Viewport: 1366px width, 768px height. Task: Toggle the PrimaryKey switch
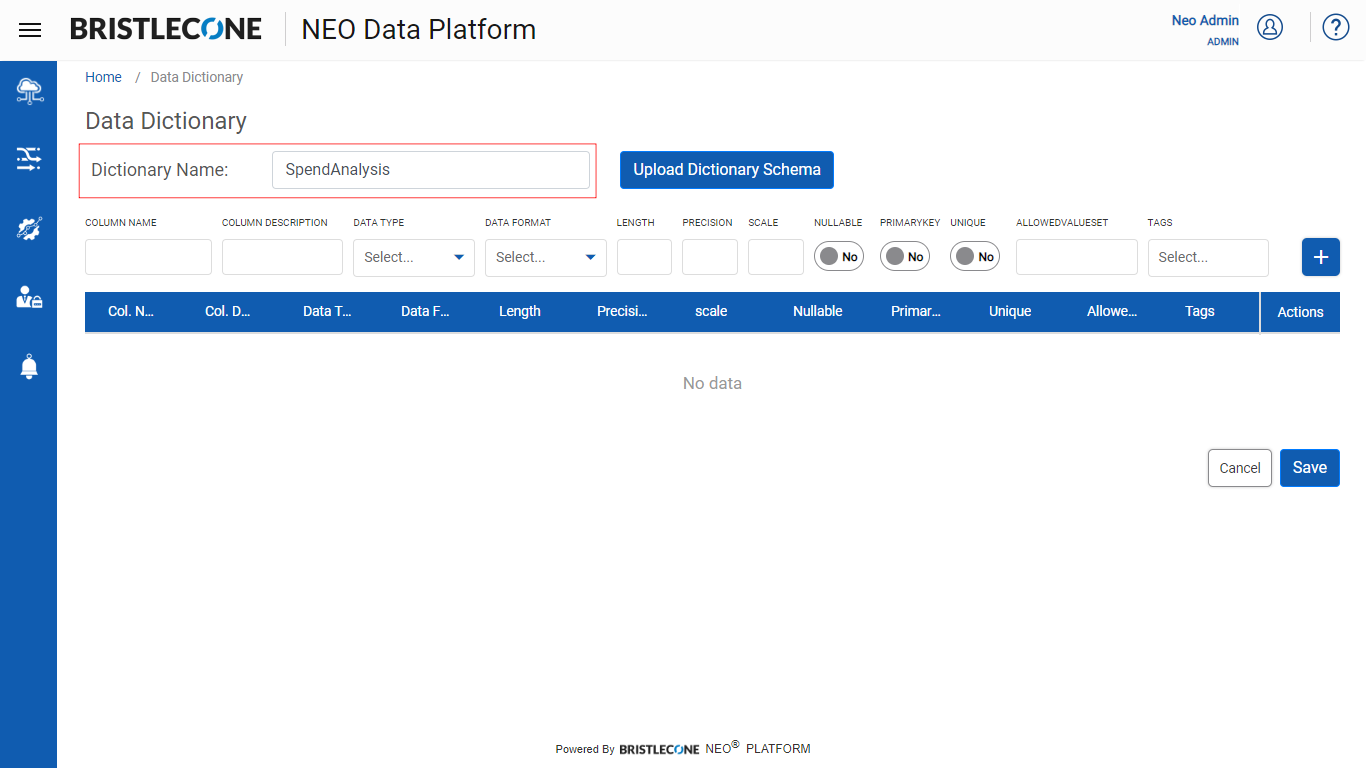(x=905, y=257)
